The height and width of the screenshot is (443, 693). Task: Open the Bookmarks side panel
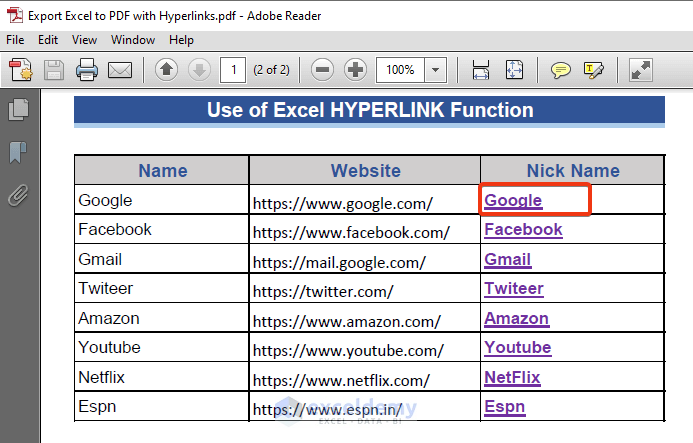coord(18,153)
